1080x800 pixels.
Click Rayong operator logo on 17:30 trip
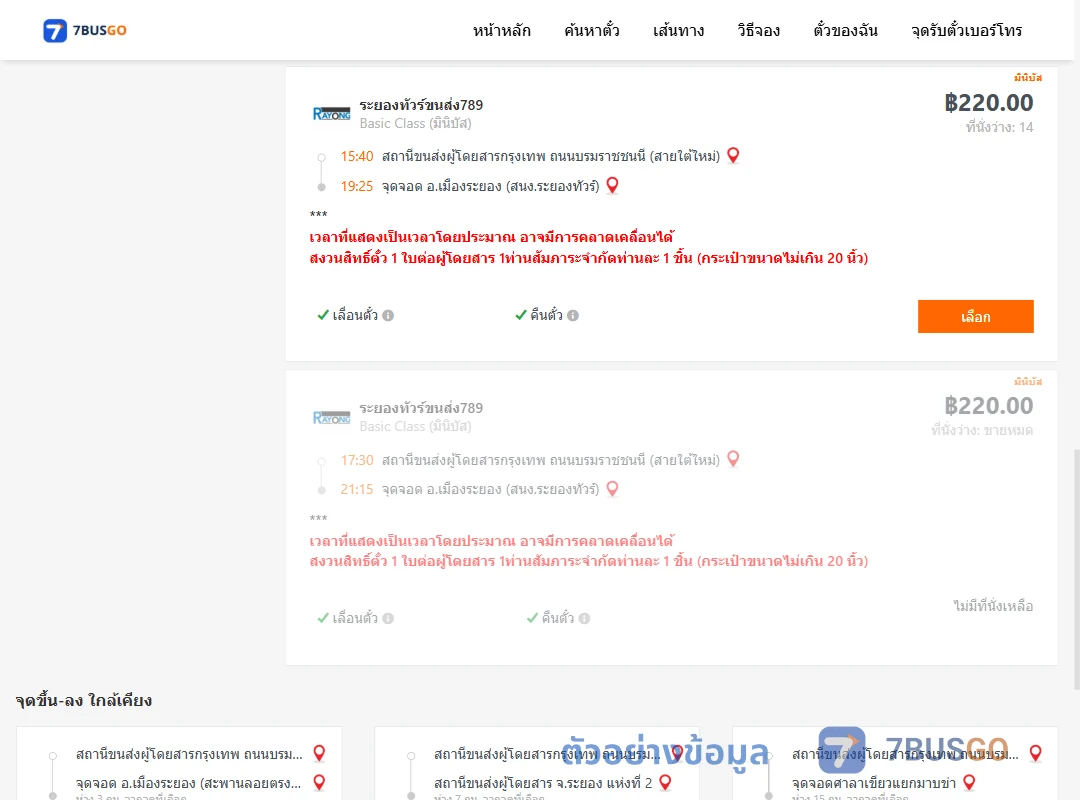331,418
